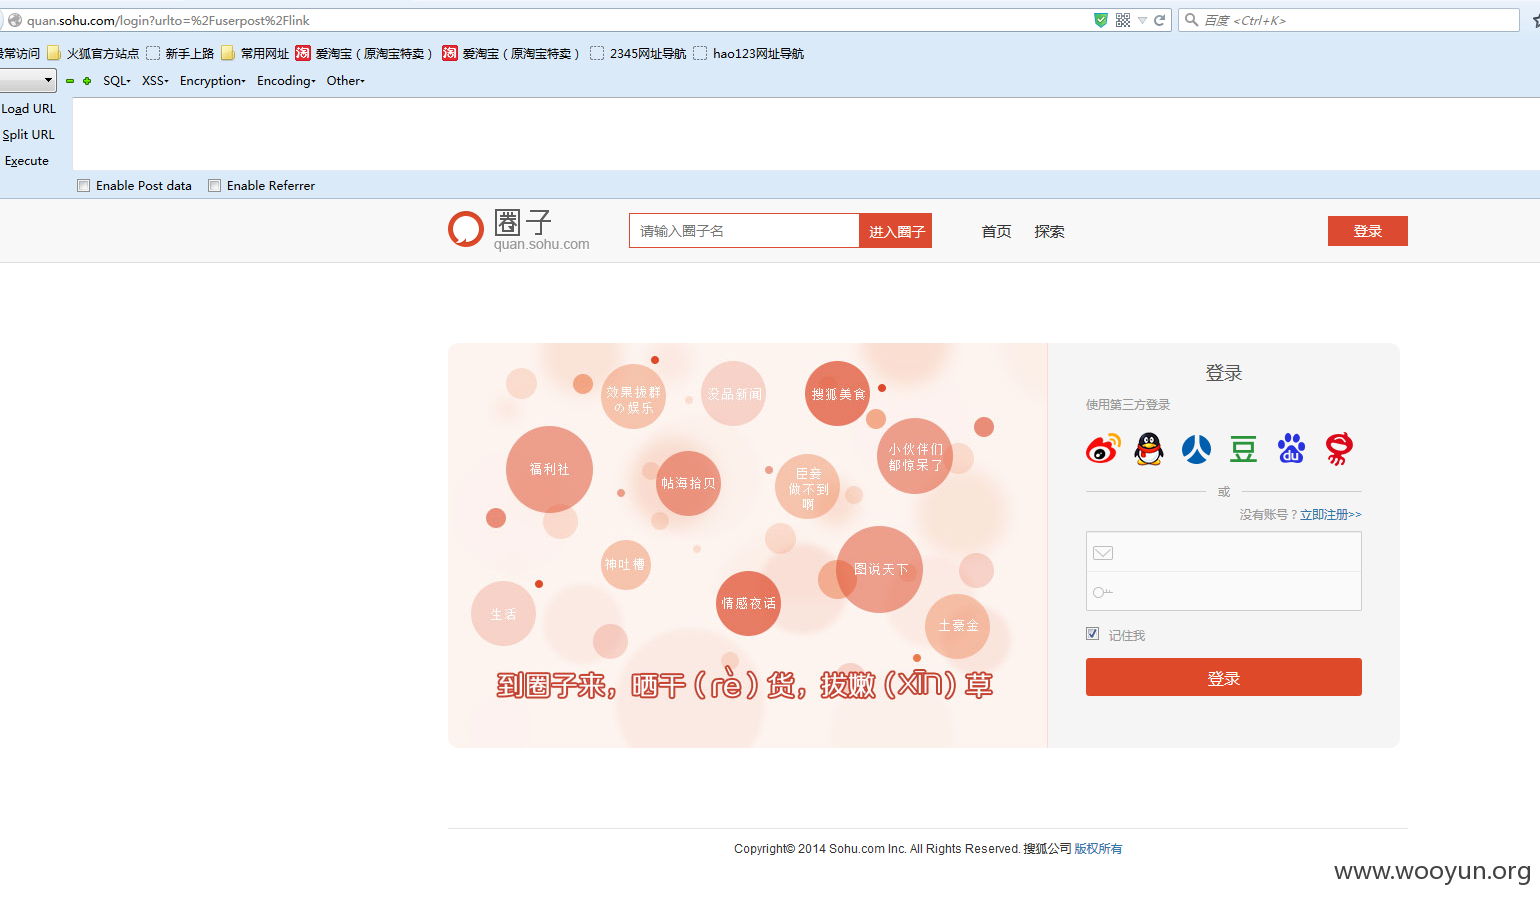Image resolution: width=1540 pixels, height=900 pixels.
Task: Click the 帖海拾贝 bubble
Action: point(688,483)
